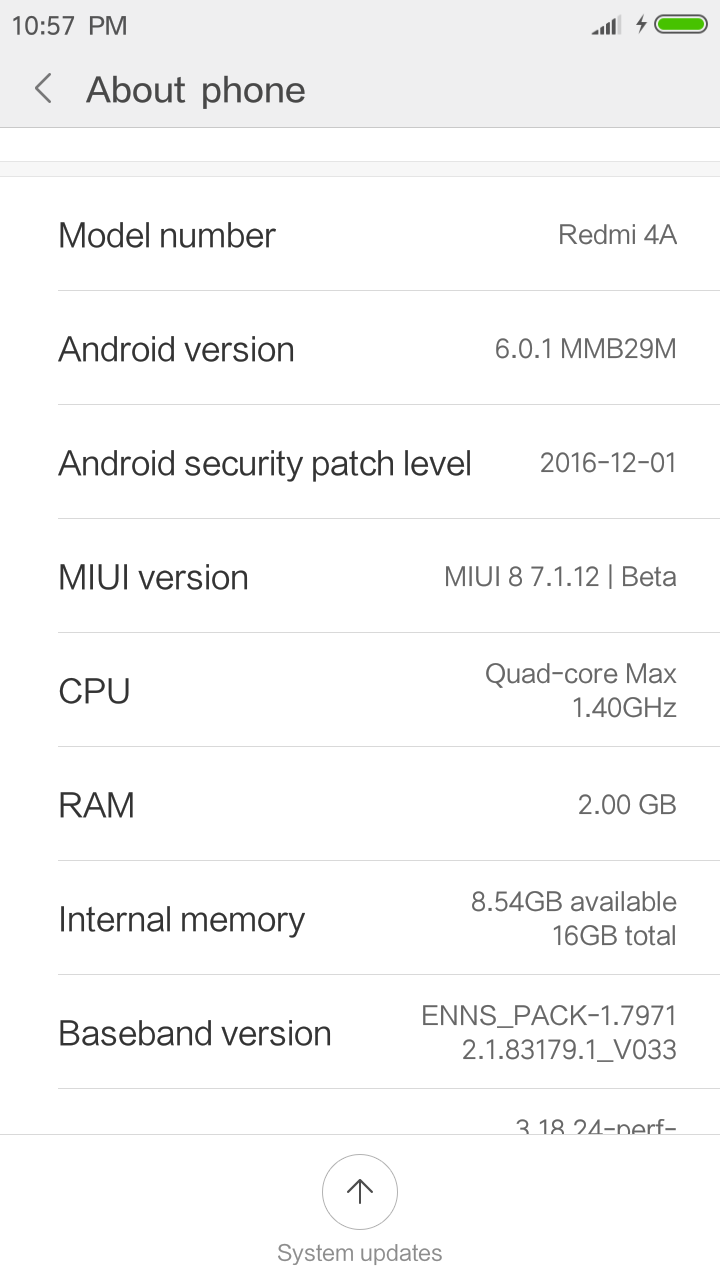Image resolution: width=720 pixels, height=1280 pixels.
Task: Tap the CPU info row
Action: click(x=360, y=691)
